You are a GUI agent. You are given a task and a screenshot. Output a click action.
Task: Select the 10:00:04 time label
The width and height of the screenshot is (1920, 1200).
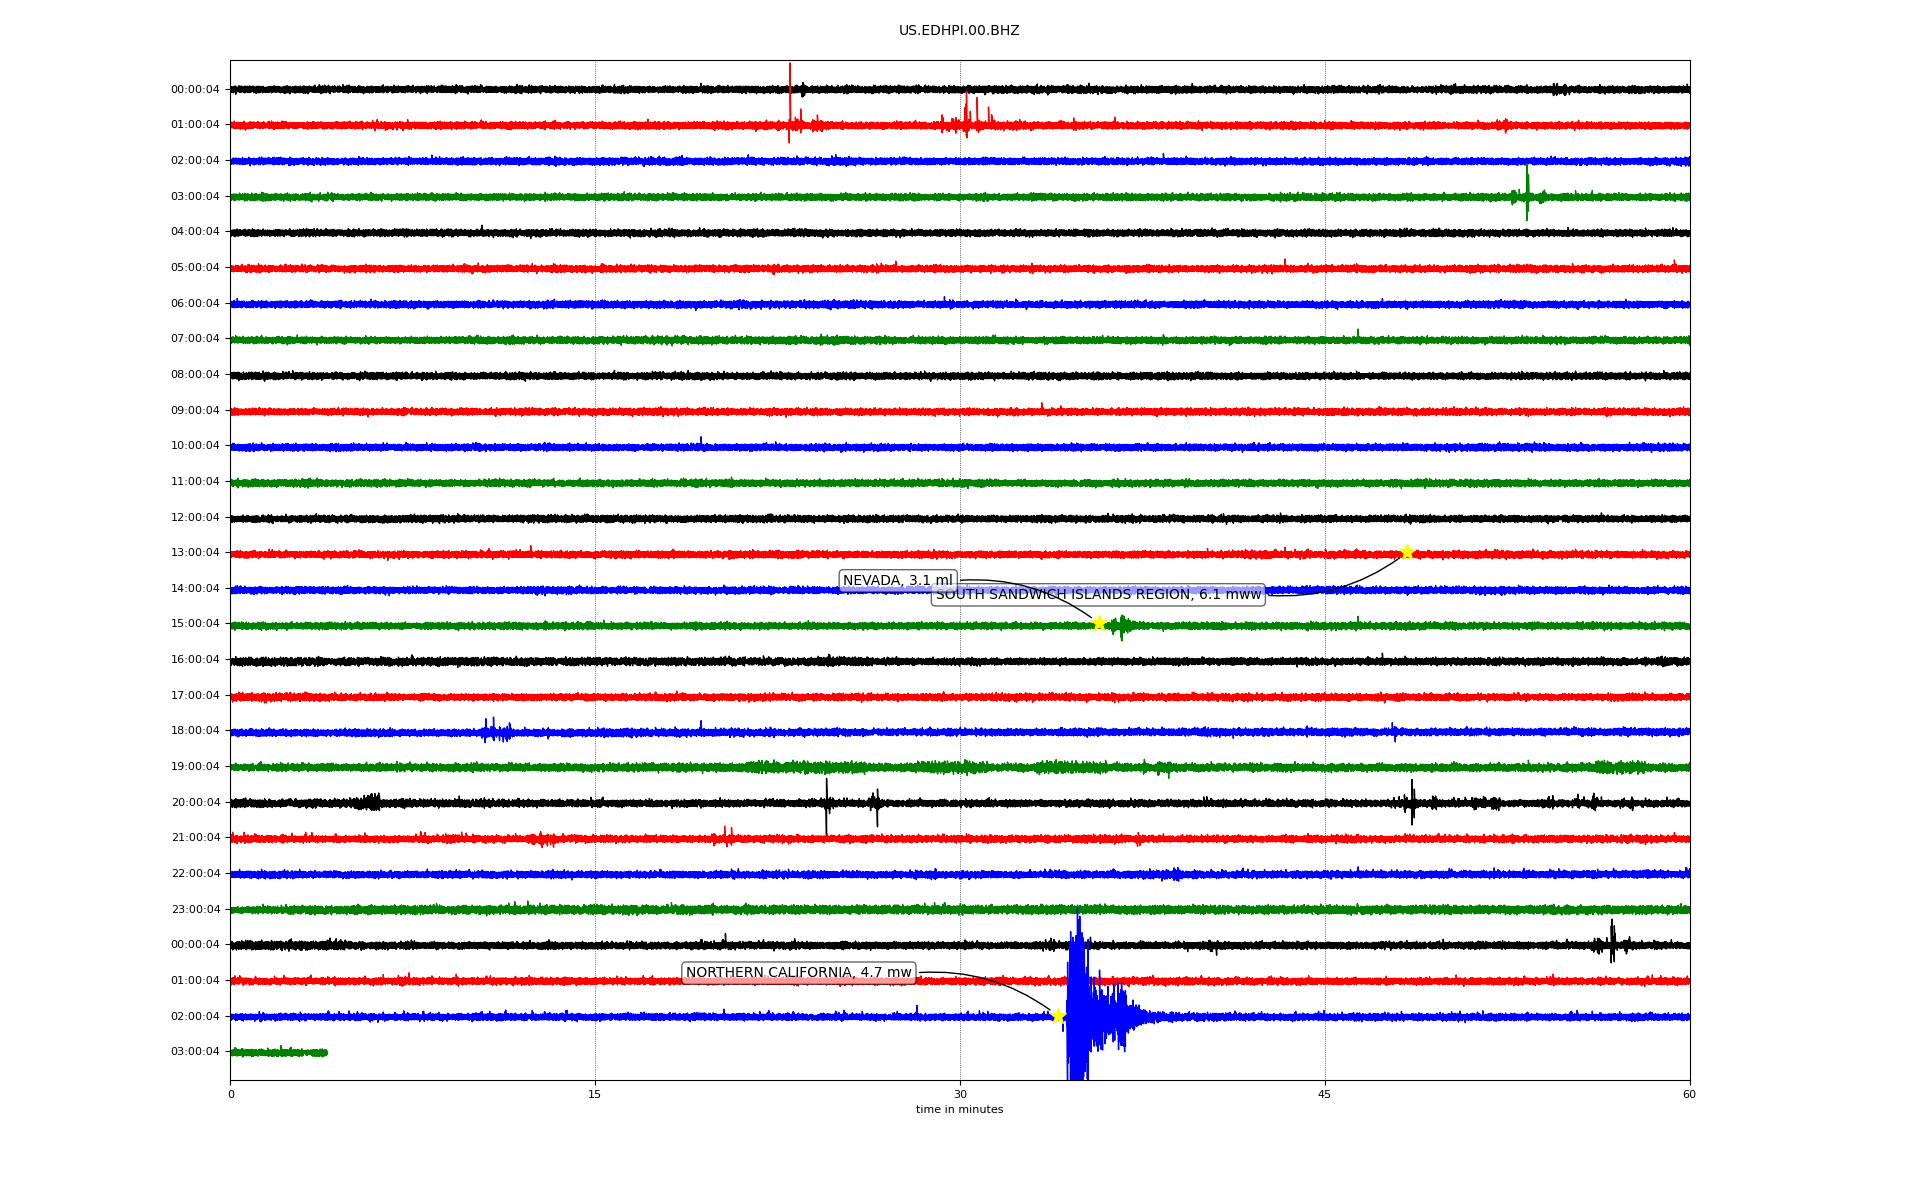(x=195, y=446)
